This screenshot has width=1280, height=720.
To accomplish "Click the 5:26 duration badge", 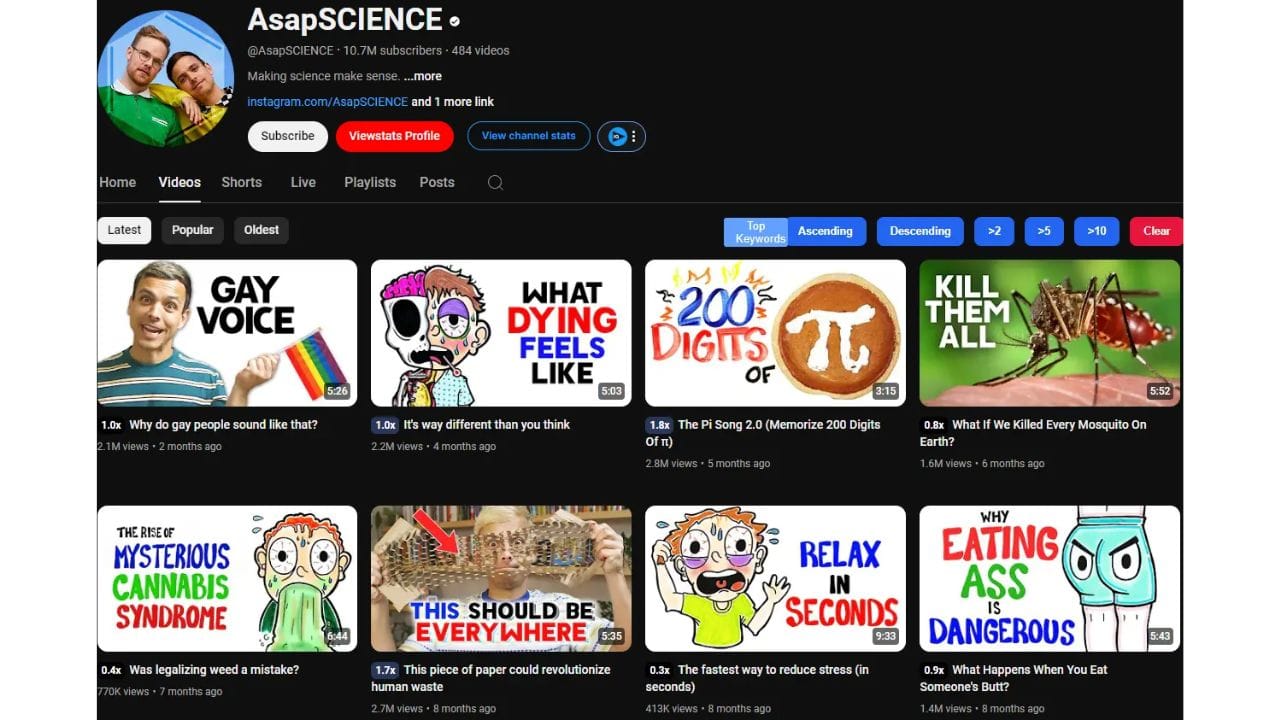I will (x=337, y=391).
